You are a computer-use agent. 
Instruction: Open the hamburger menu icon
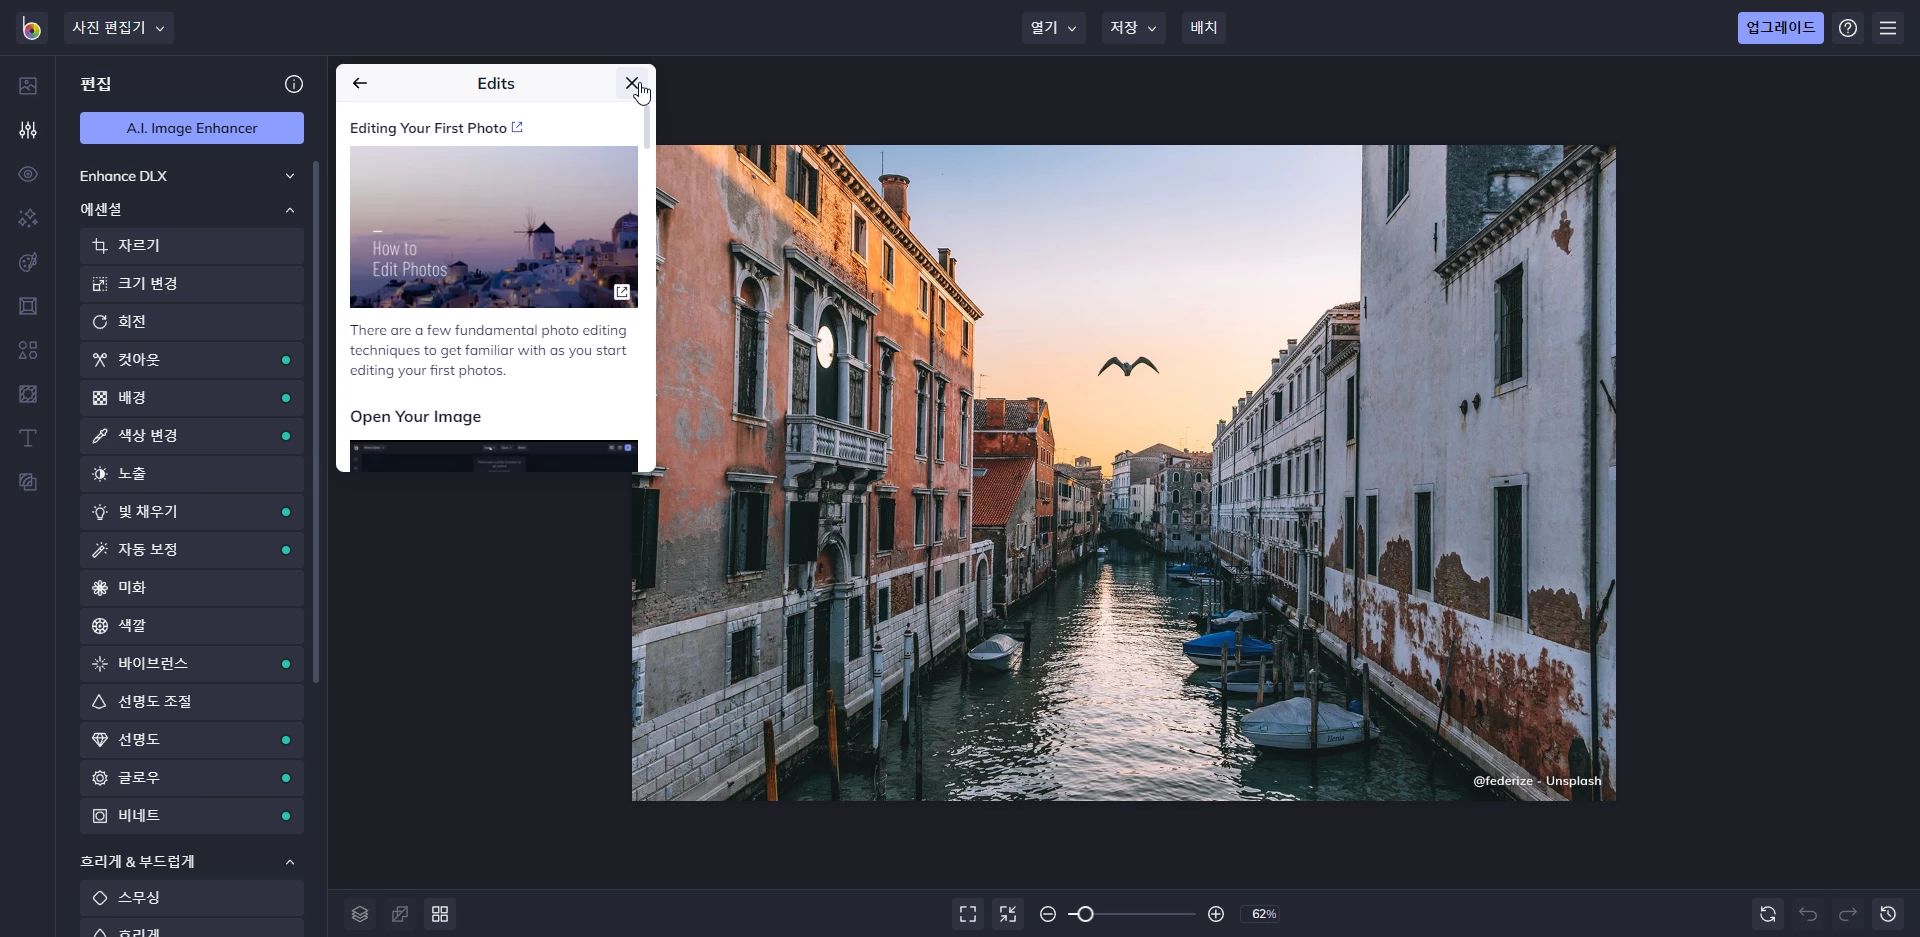coord(1888,28)
